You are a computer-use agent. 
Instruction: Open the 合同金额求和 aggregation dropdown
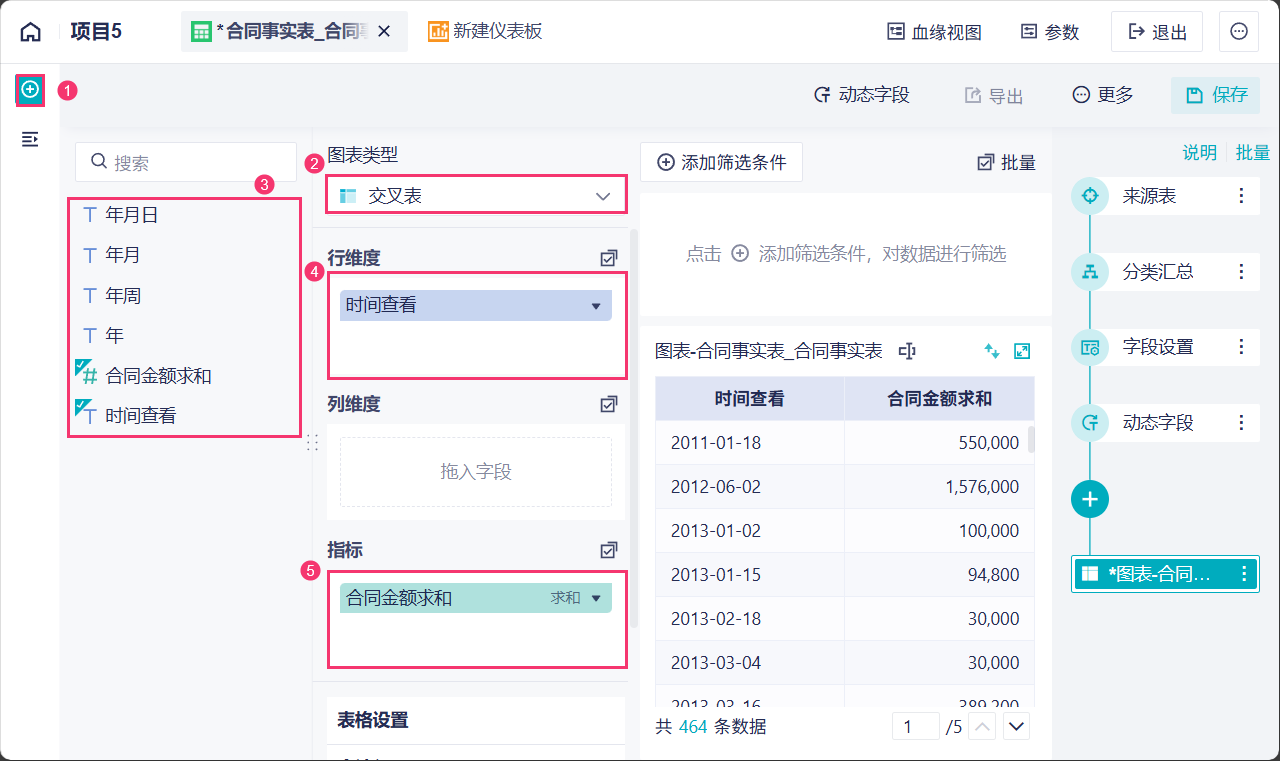coord(596,598)
